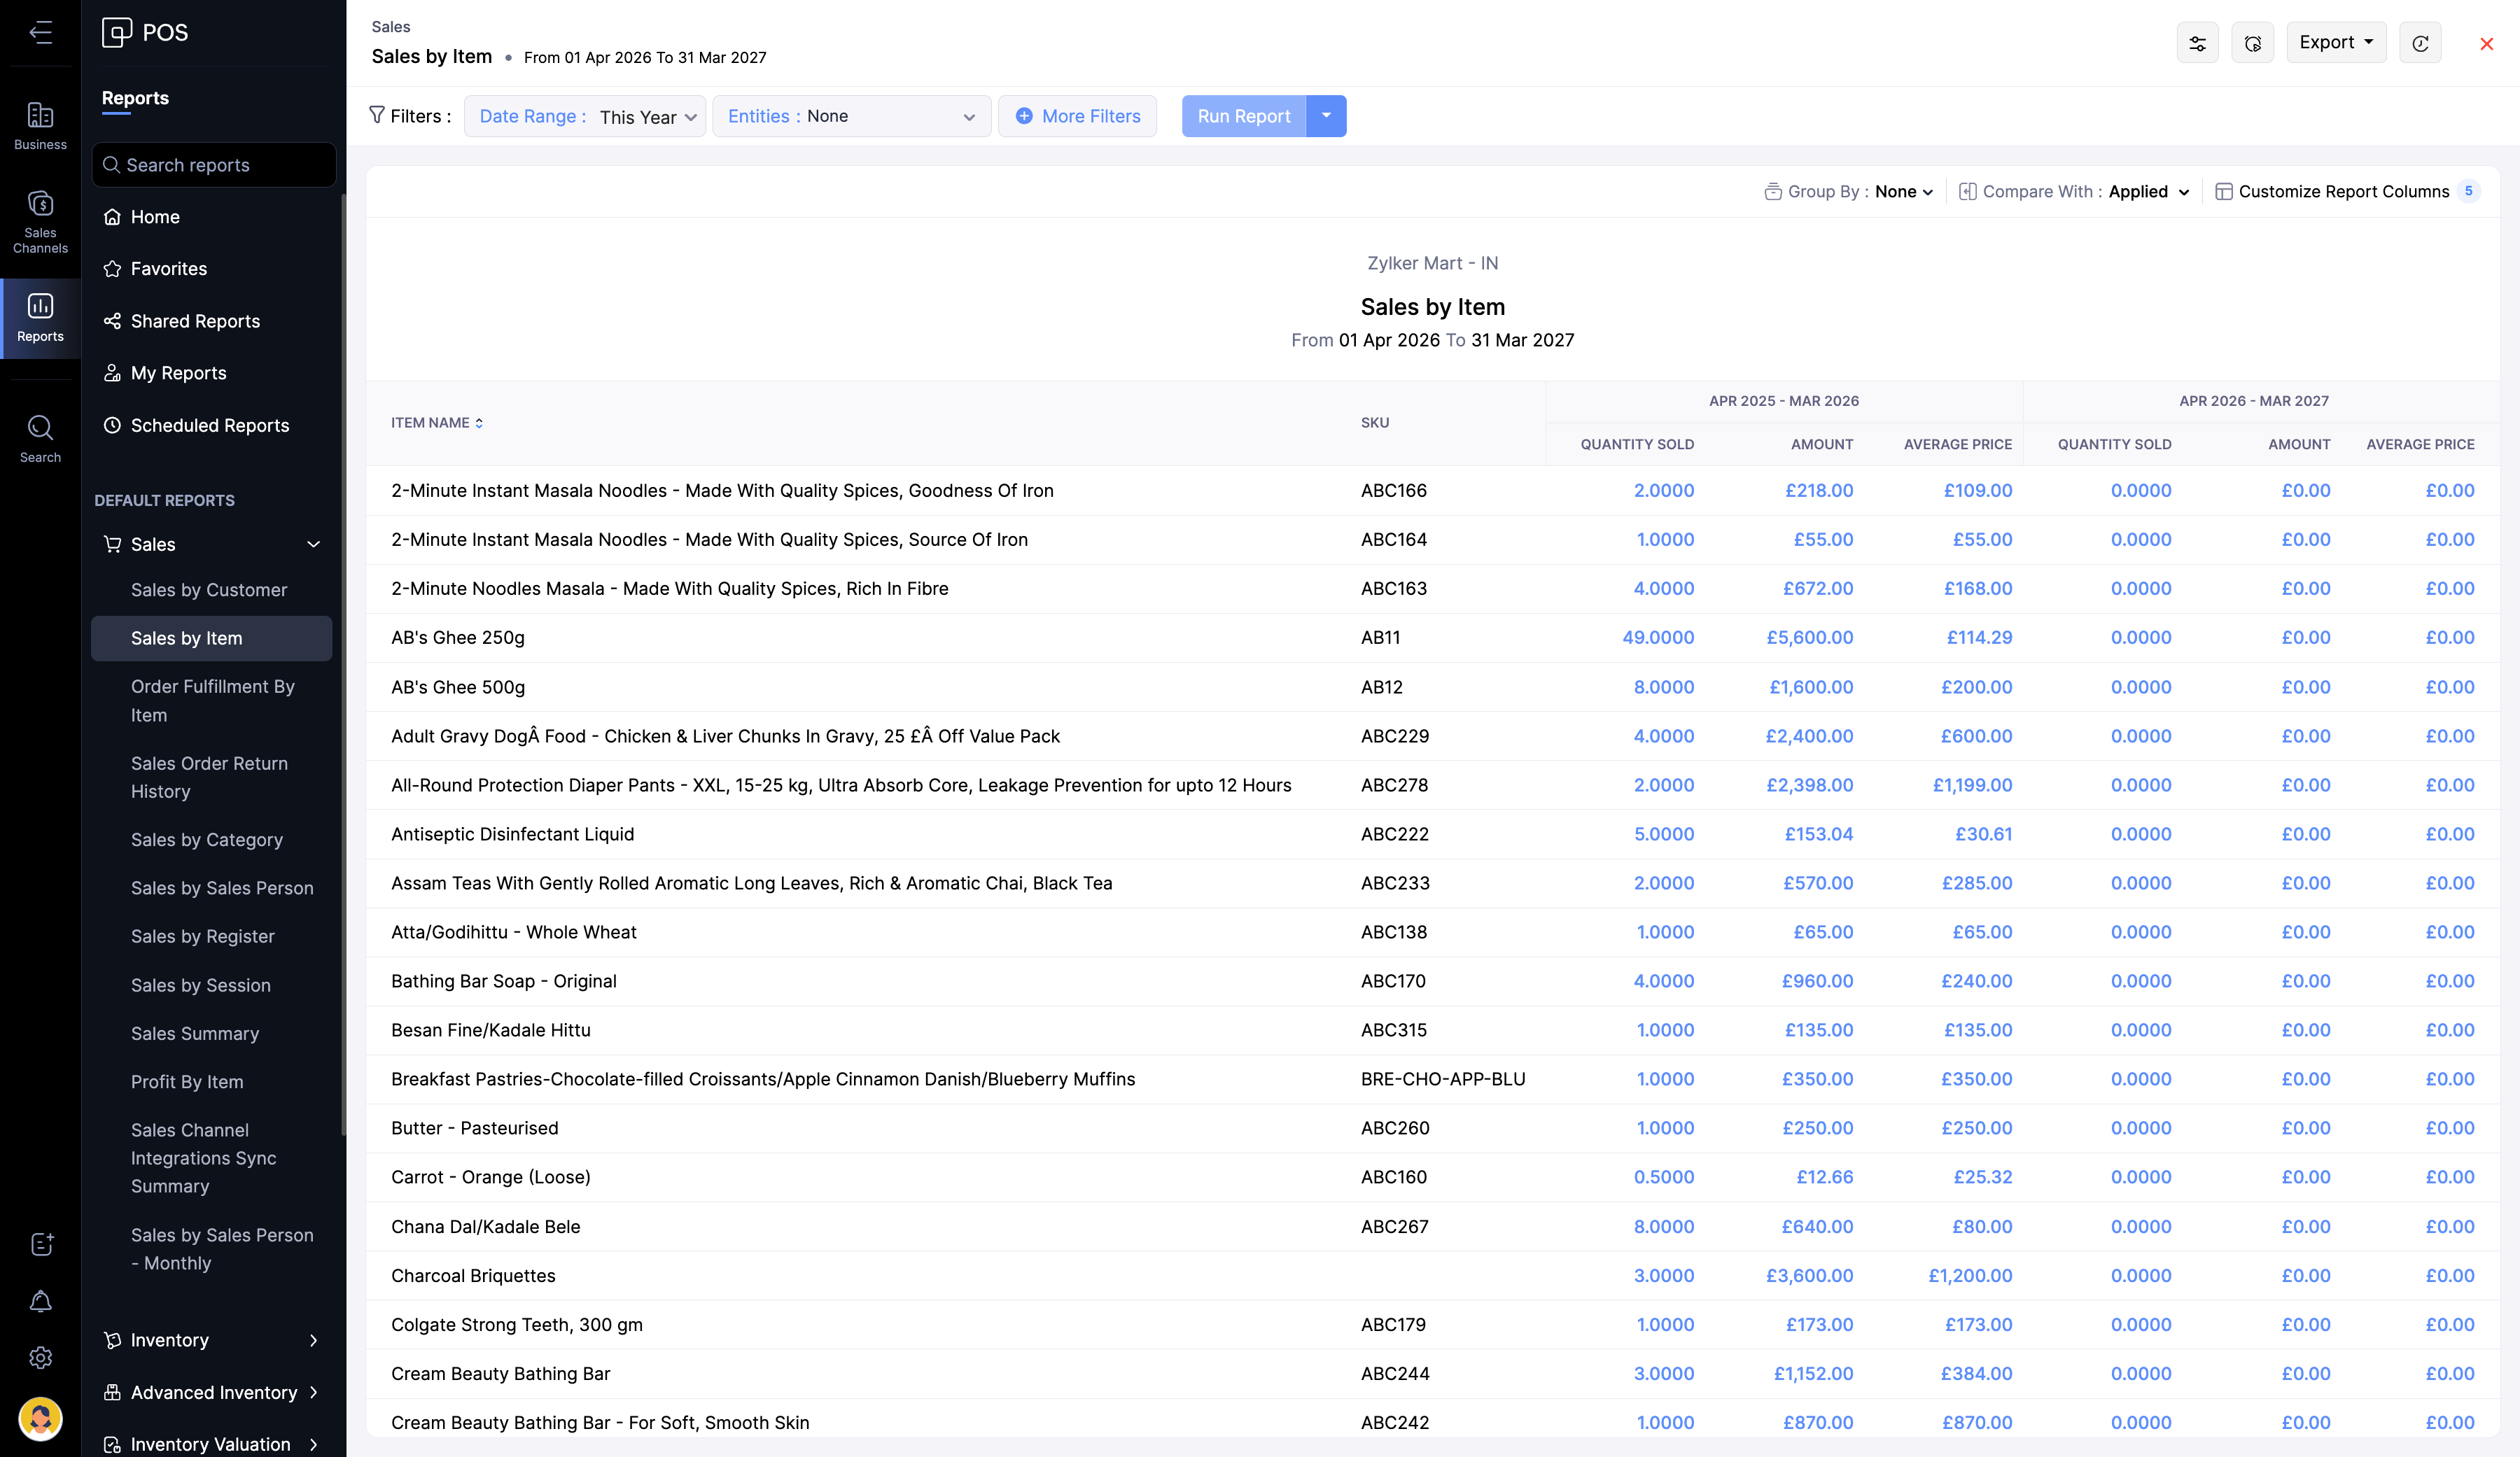Open the notifications bell icon
2520x1457 pixels.
point(40,1301)
